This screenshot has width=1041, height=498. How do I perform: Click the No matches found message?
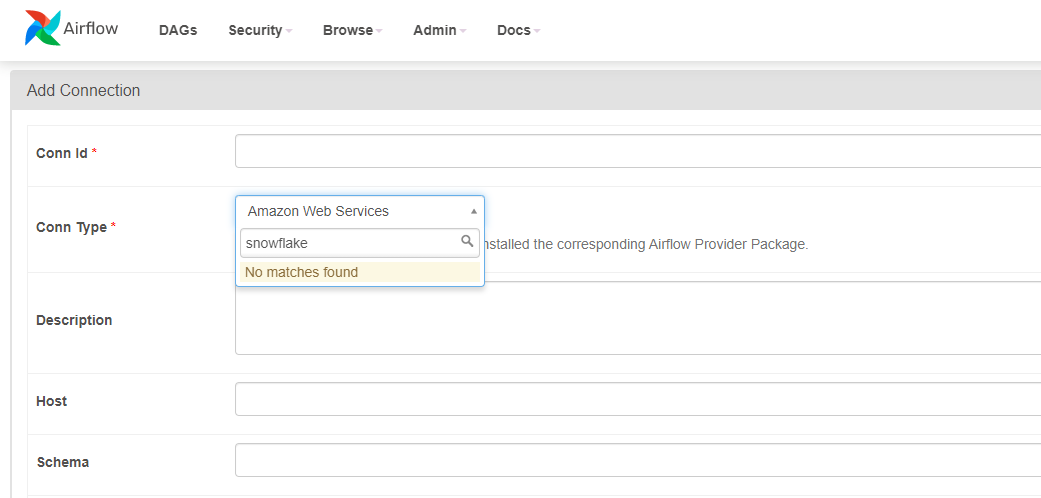point(301,272)
